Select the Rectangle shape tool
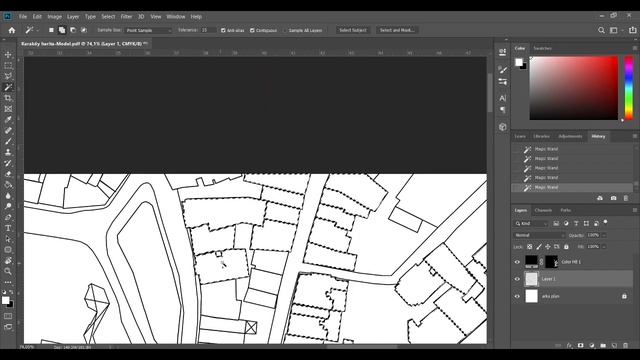Image resolution: width=640 pixels, height=360 pixels. click(8, 249)
